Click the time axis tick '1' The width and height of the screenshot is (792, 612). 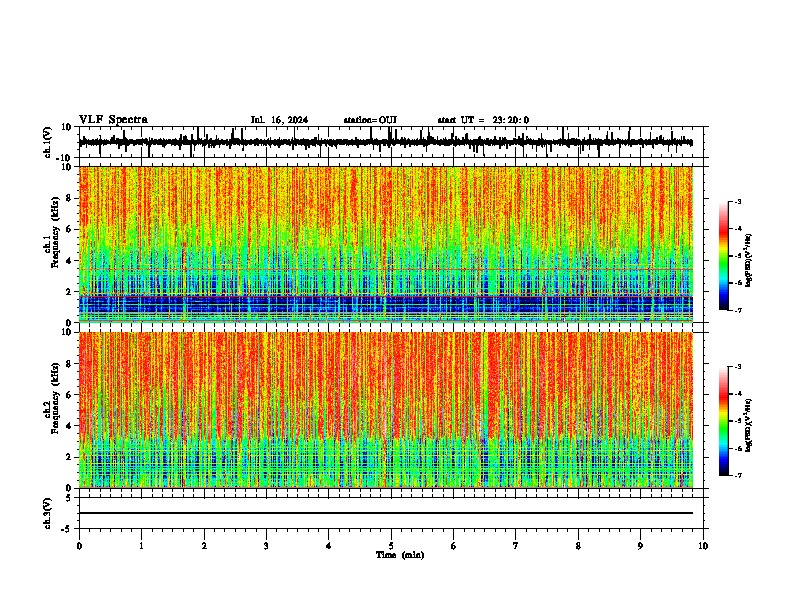[x=142, y=546]
